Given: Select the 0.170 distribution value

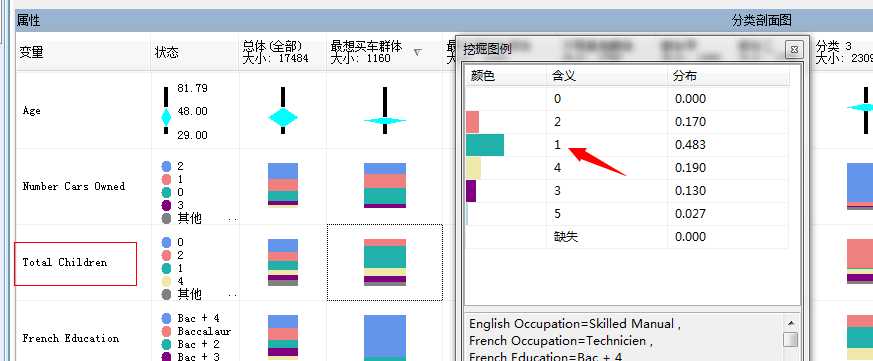Looking at the screenshot, I should click(690, 121).
